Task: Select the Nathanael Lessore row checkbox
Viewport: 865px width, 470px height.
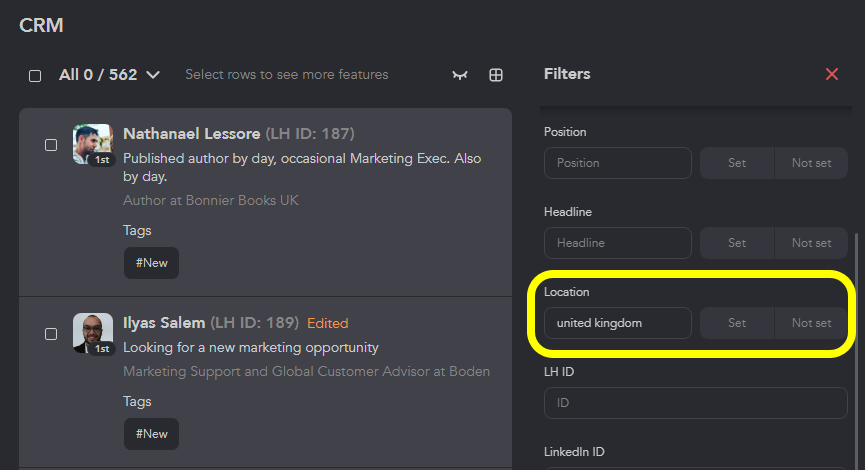Action: [51, 145]
